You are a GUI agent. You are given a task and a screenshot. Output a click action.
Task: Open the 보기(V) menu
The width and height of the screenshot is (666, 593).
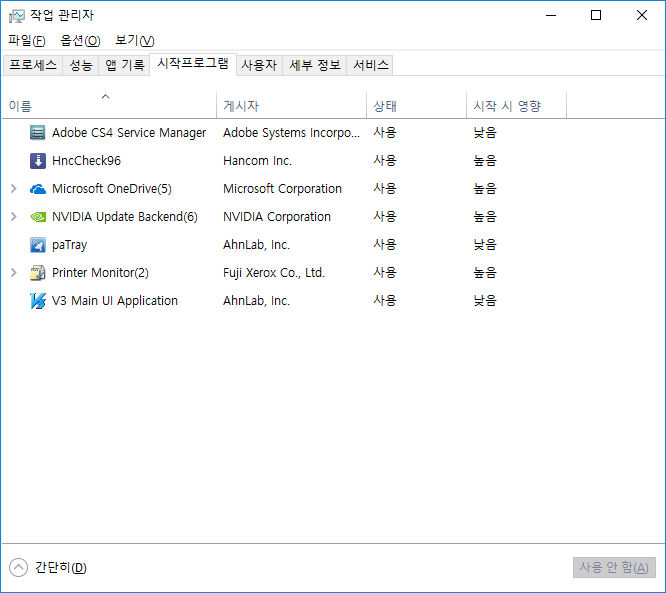coord(135,40)
